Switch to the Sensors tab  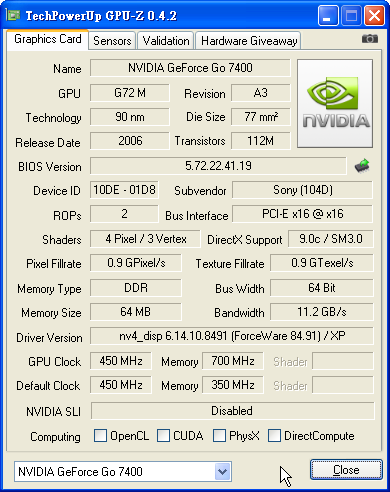tap(112, 41)
